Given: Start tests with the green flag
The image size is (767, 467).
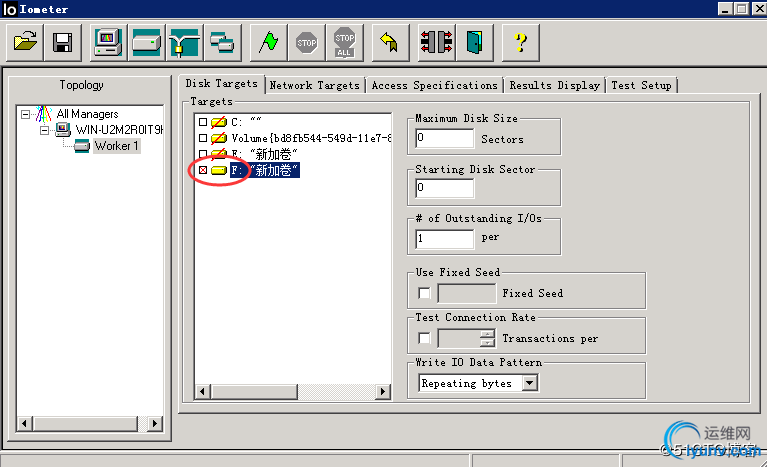Looking at the screenshot, I should click(269, 43).
